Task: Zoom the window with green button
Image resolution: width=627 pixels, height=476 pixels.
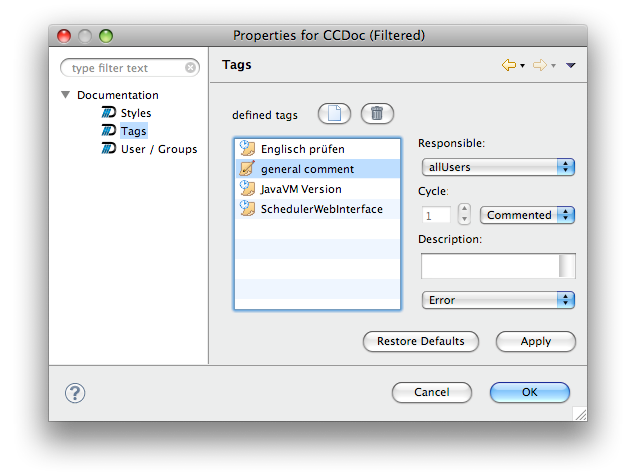Action: (106, 36)
